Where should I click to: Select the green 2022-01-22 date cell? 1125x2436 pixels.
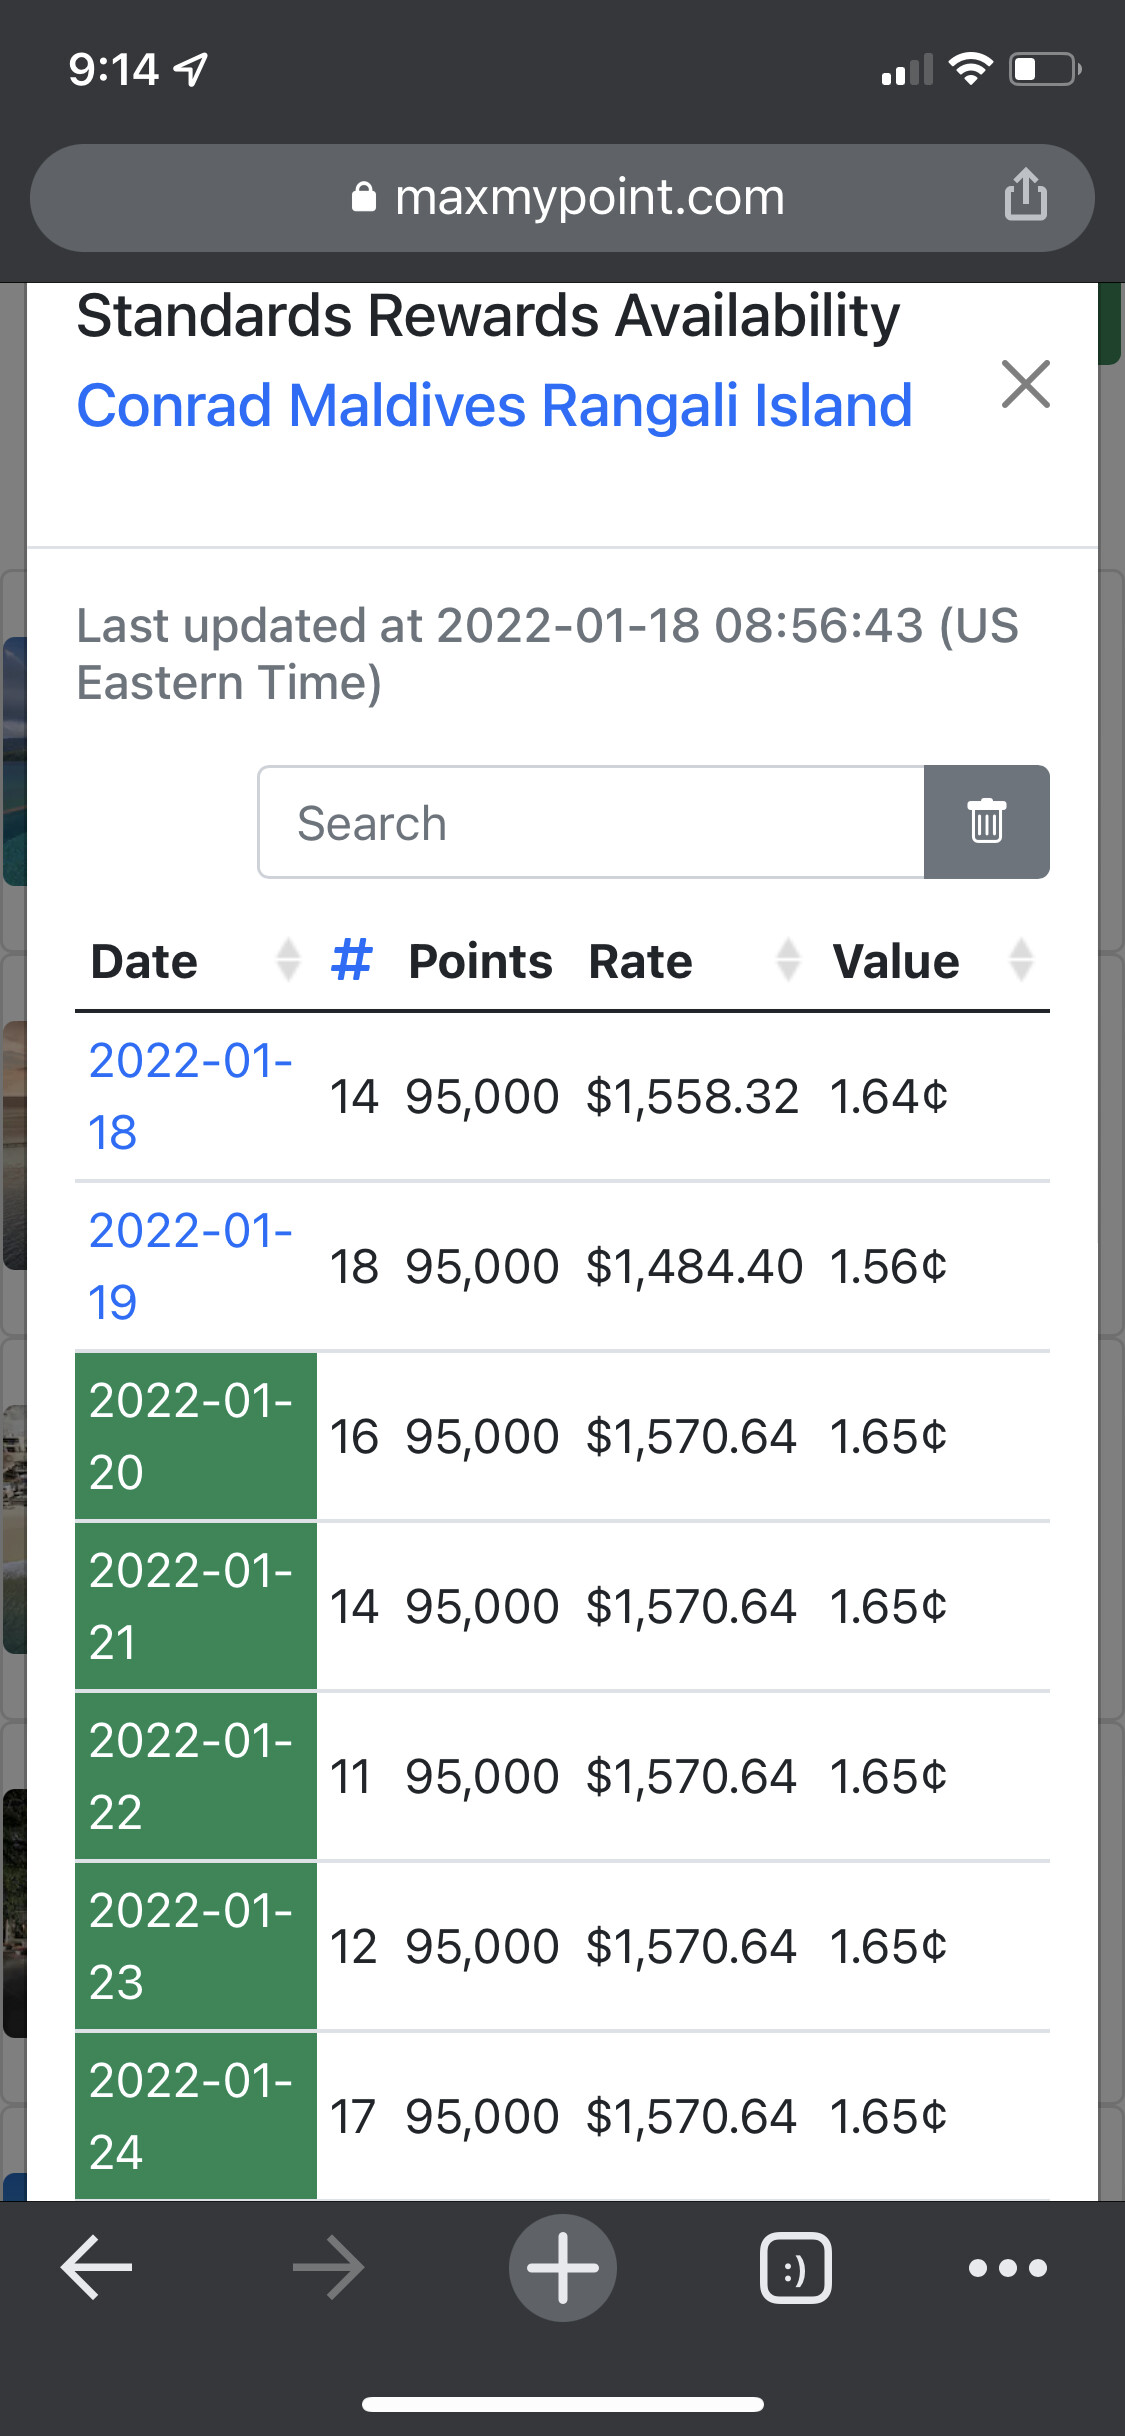[196, 1776]
